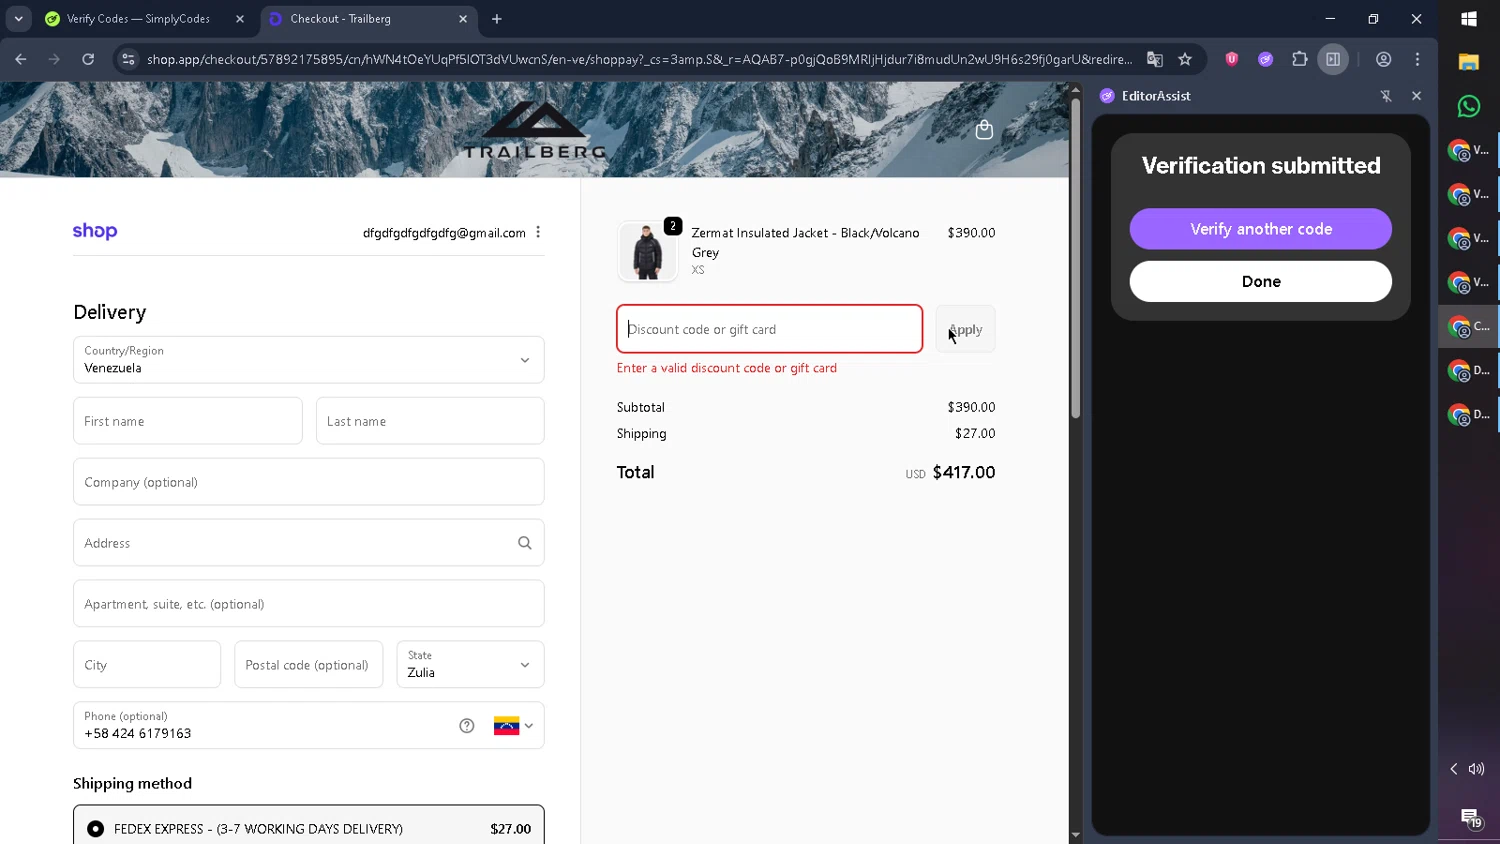Click the translate page icon
Viewport: 1500px width, 844px height.
click(1155, 59)
